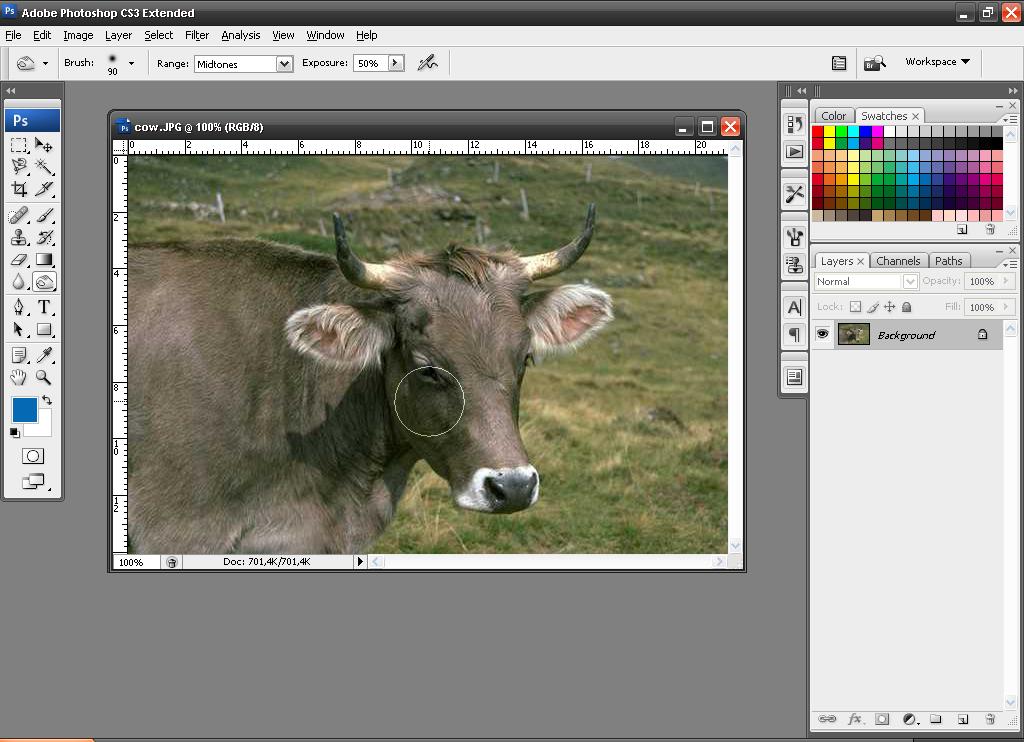Create a new group folder
This screenshot has height=742, width=1024.
(x=936, y=719)
